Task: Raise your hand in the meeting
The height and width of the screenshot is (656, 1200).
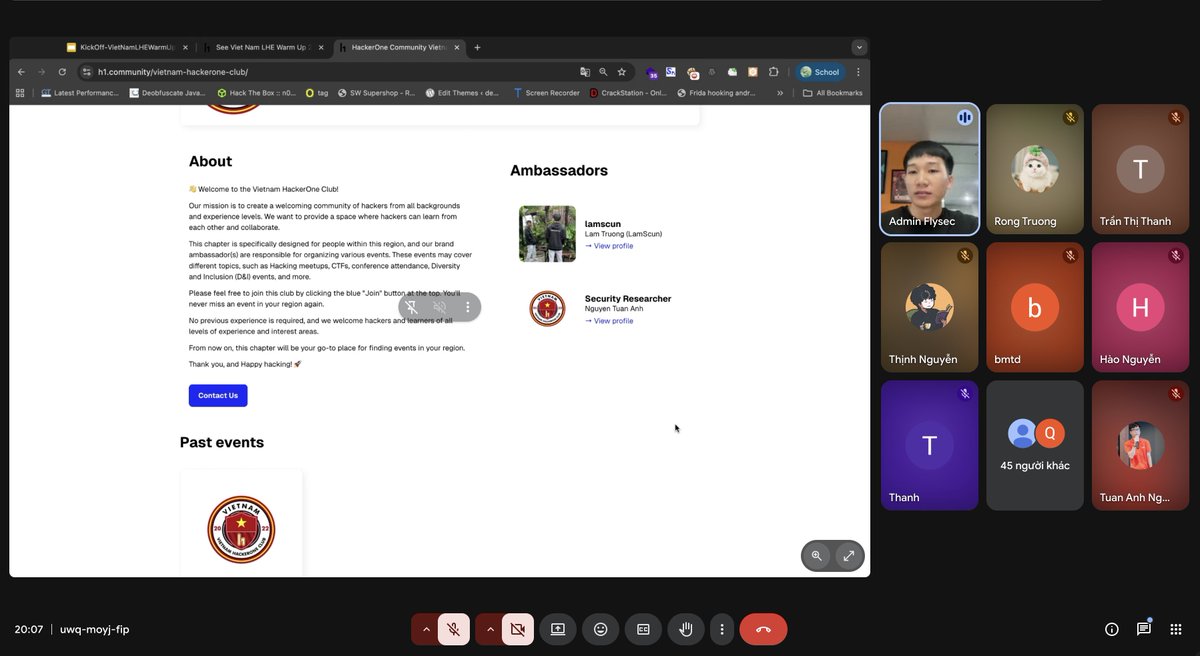Action: 686,629
